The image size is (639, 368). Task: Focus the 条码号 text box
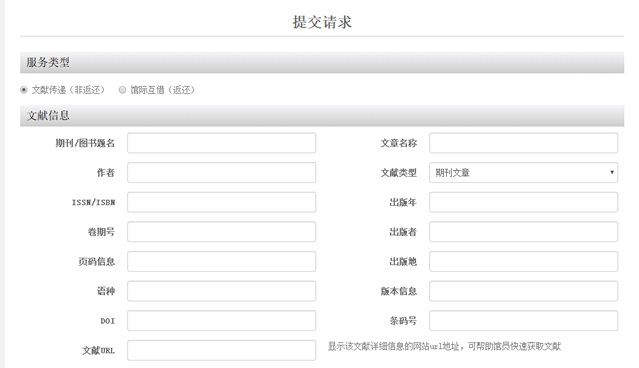pyautogui.click(x=523, y=320)
